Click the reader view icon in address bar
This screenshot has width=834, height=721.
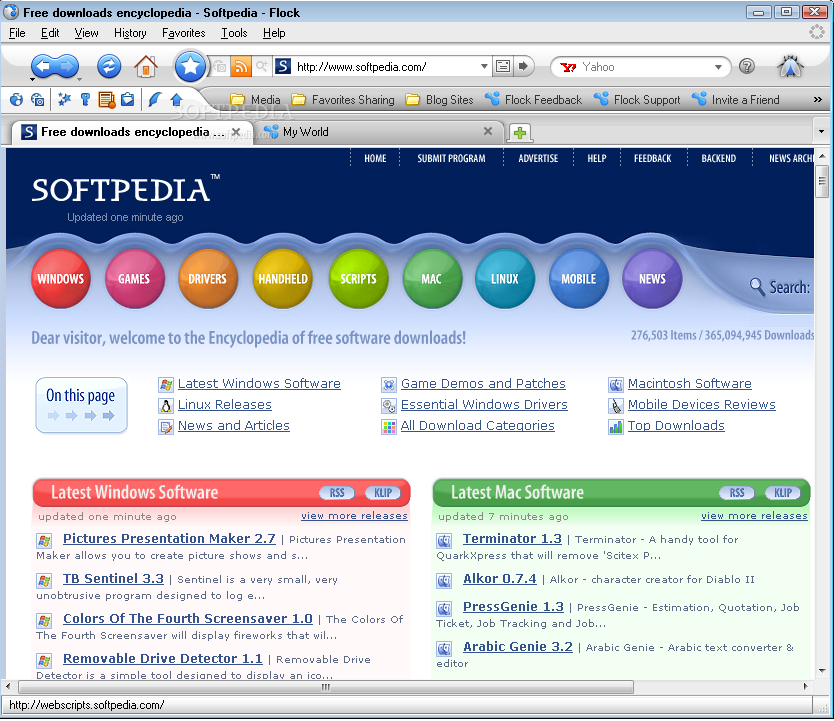(x=503, y=66)
